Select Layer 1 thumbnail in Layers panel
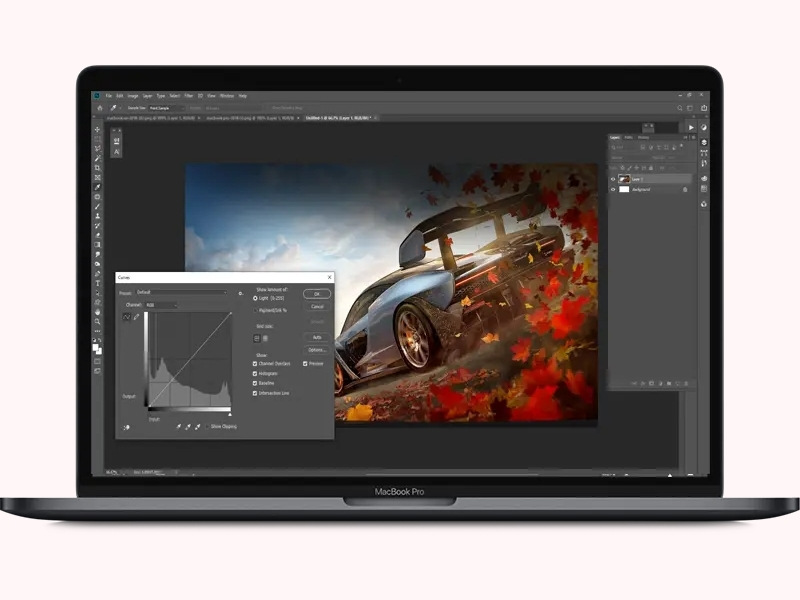The width and height of the screenshot is (800, 600). 624,179
